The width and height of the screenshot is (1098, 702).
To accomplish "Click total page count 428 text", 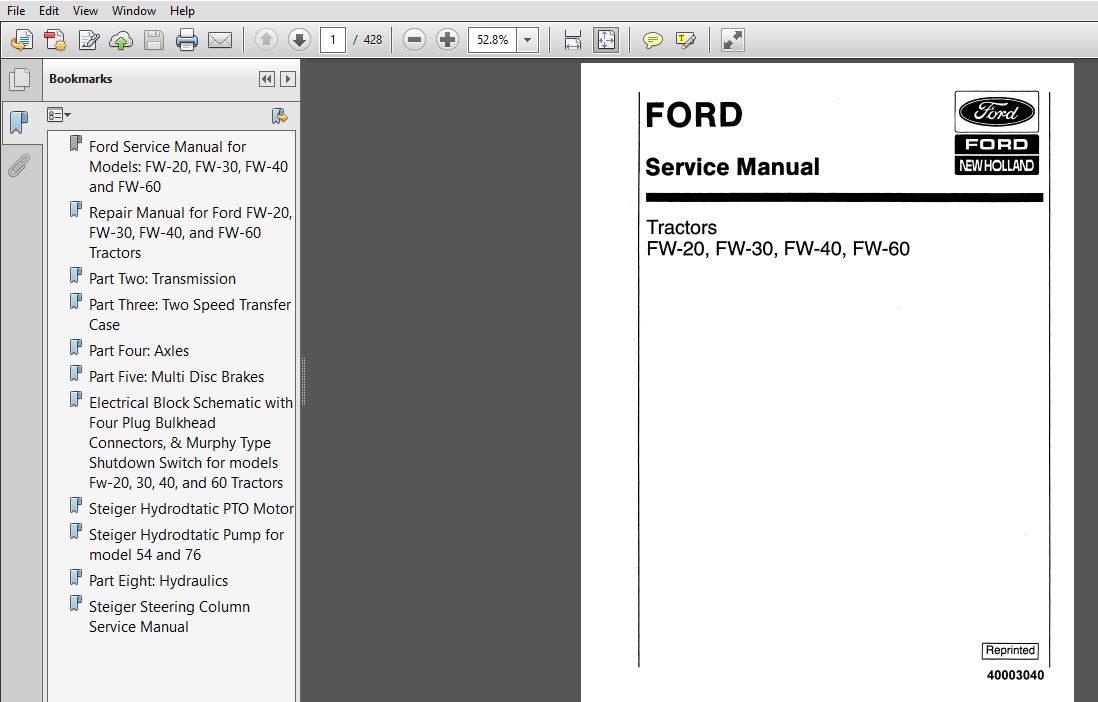I will coord(373,40).
